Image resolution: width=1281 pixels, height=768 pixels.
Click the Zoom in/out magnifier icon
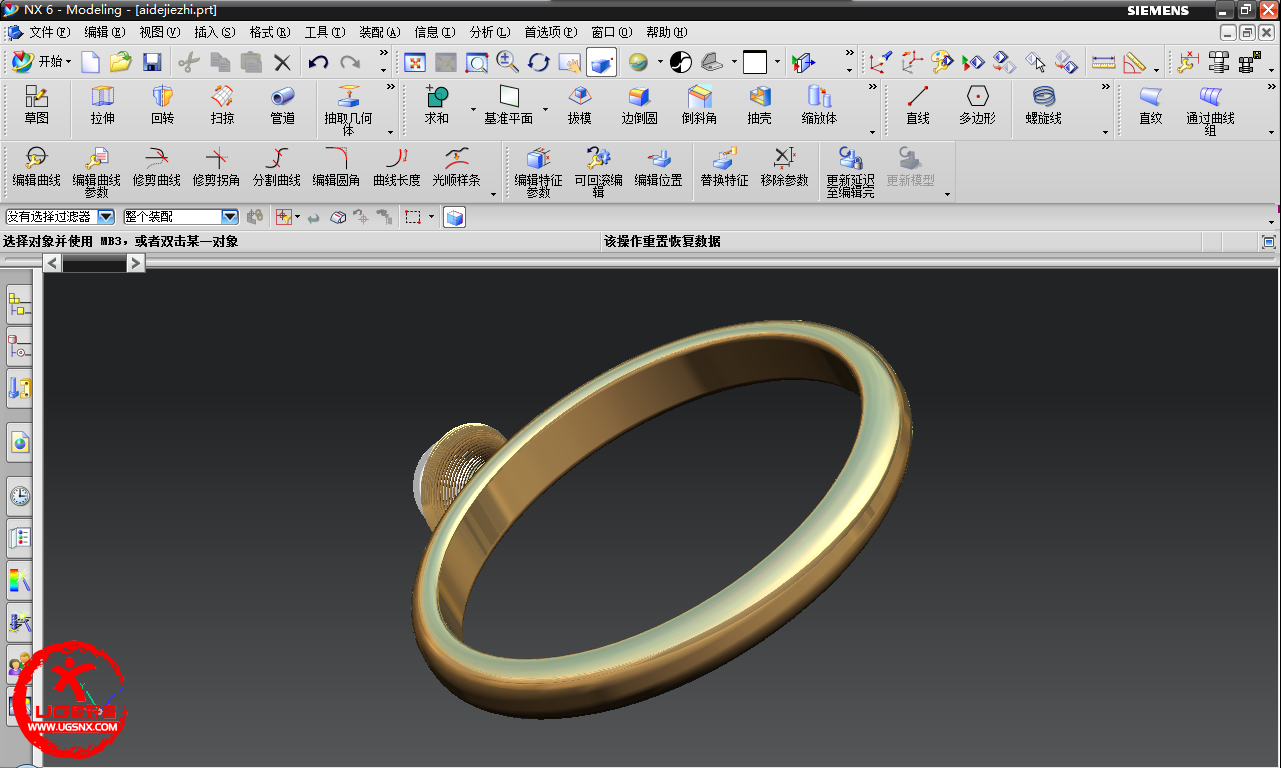[x=507, y=62]
